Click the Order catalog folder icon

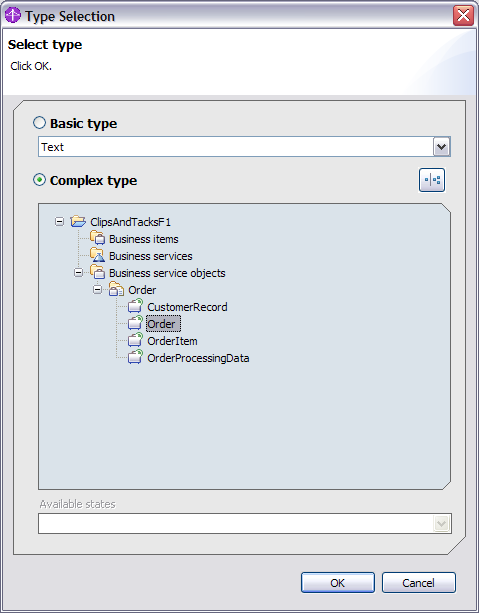point(117,289)
